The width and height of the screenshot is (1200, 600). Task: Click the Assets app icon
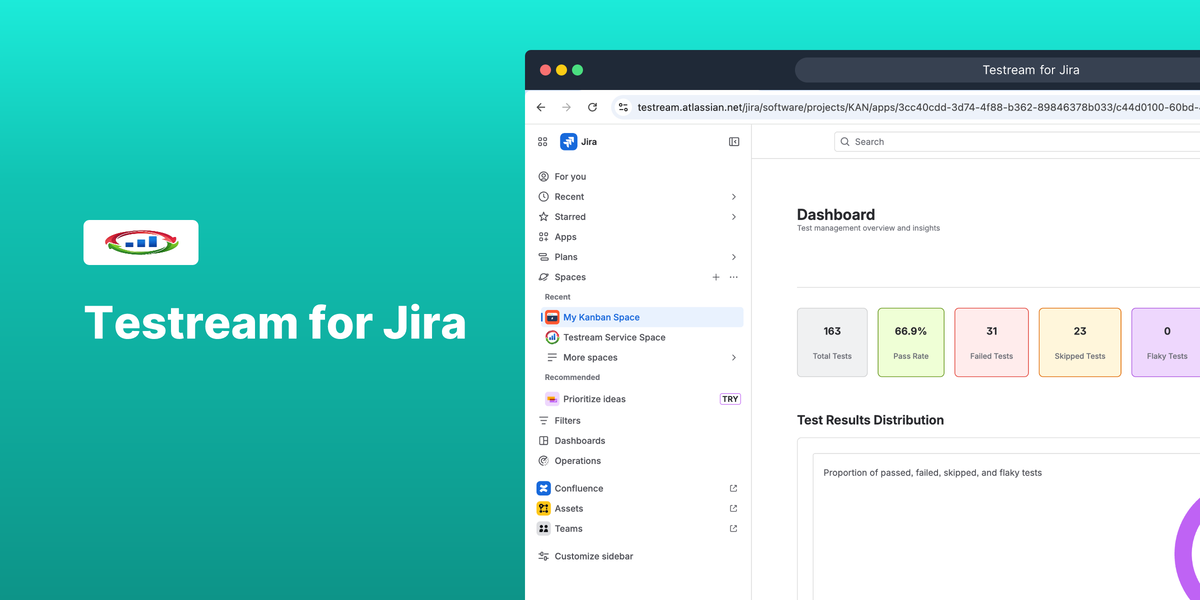[544, 509]
